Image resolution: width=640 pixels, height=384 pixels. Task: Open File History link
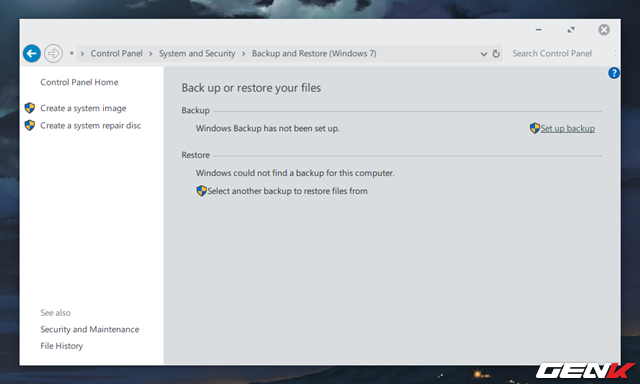62,346
